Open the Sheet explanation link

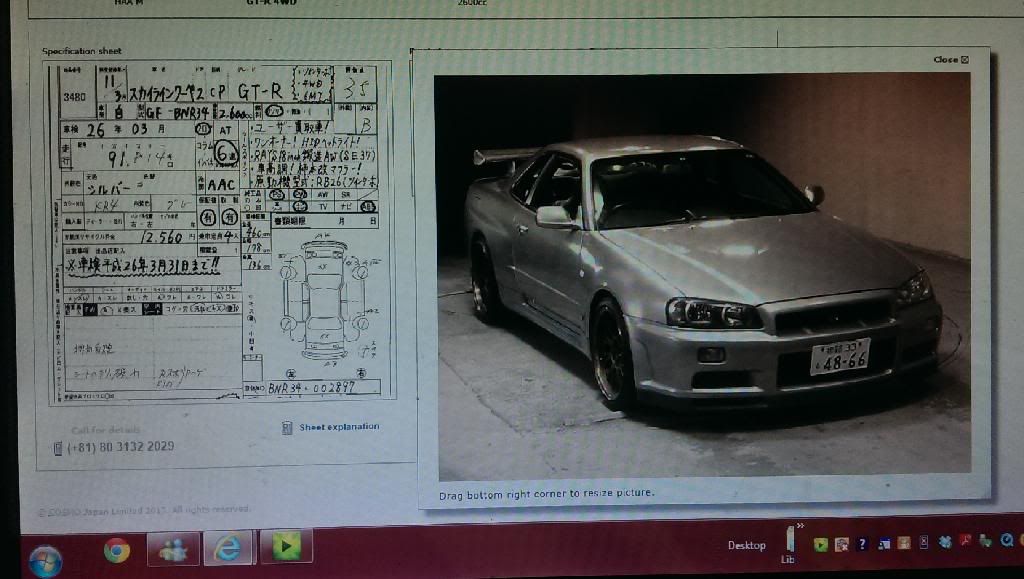pos(339,426)
